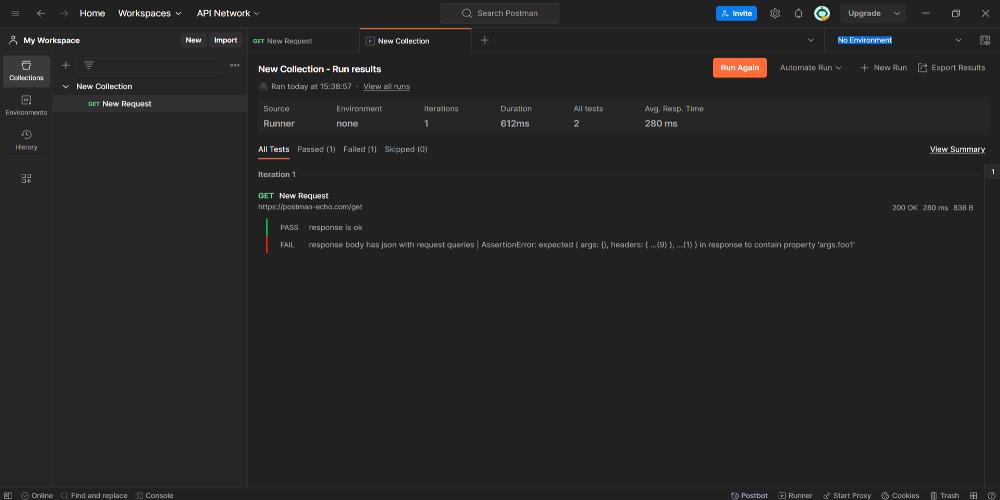Create new collection with plus icon
The image size is (1000, 500).
(65, 65)
